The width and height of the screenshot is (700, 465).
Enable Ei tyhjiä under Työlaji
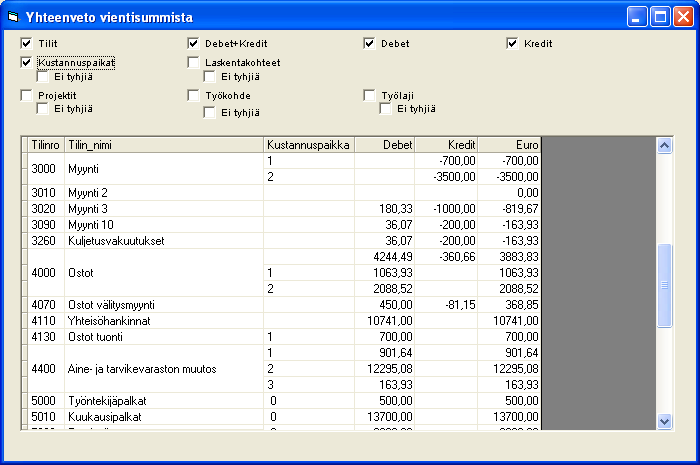[385, 109]
